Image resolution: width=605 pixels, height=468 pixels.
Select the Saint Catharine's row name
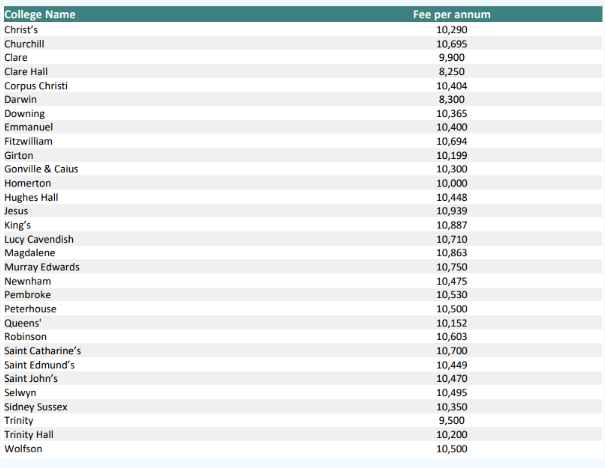coord(43,351)
